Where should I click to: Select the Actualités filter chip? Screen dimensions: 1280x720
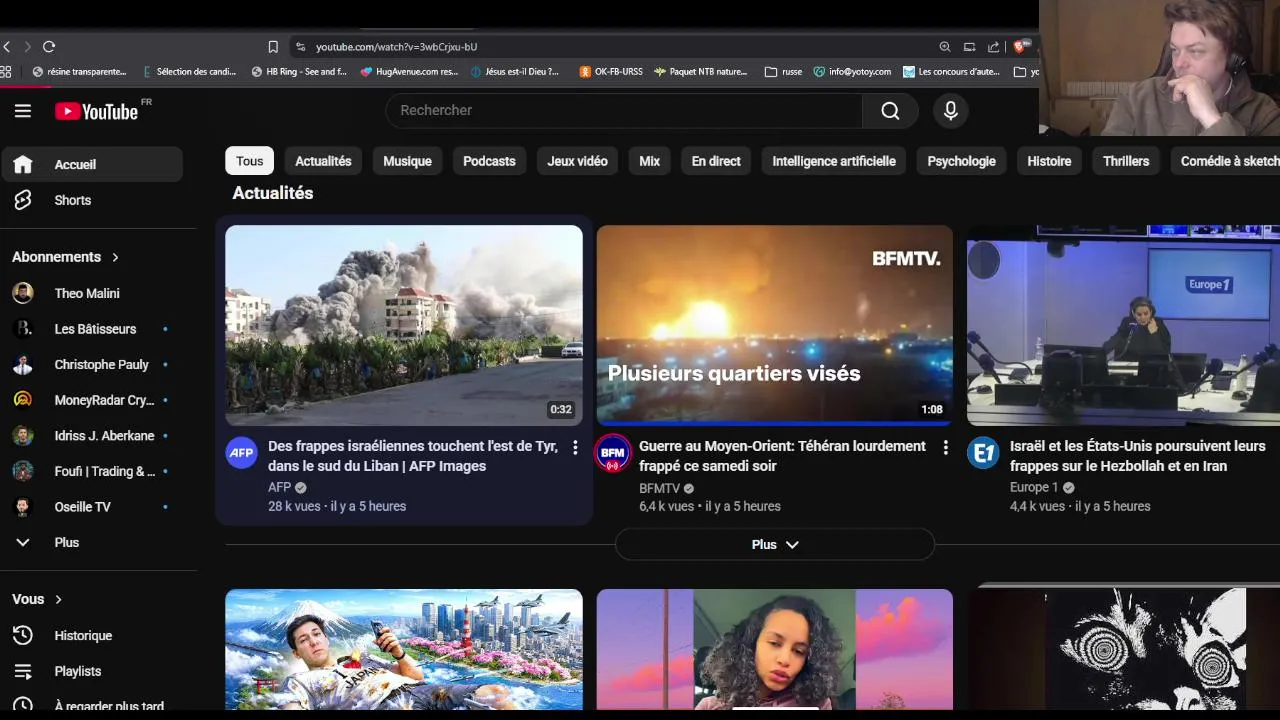click(x=323, y=161)
